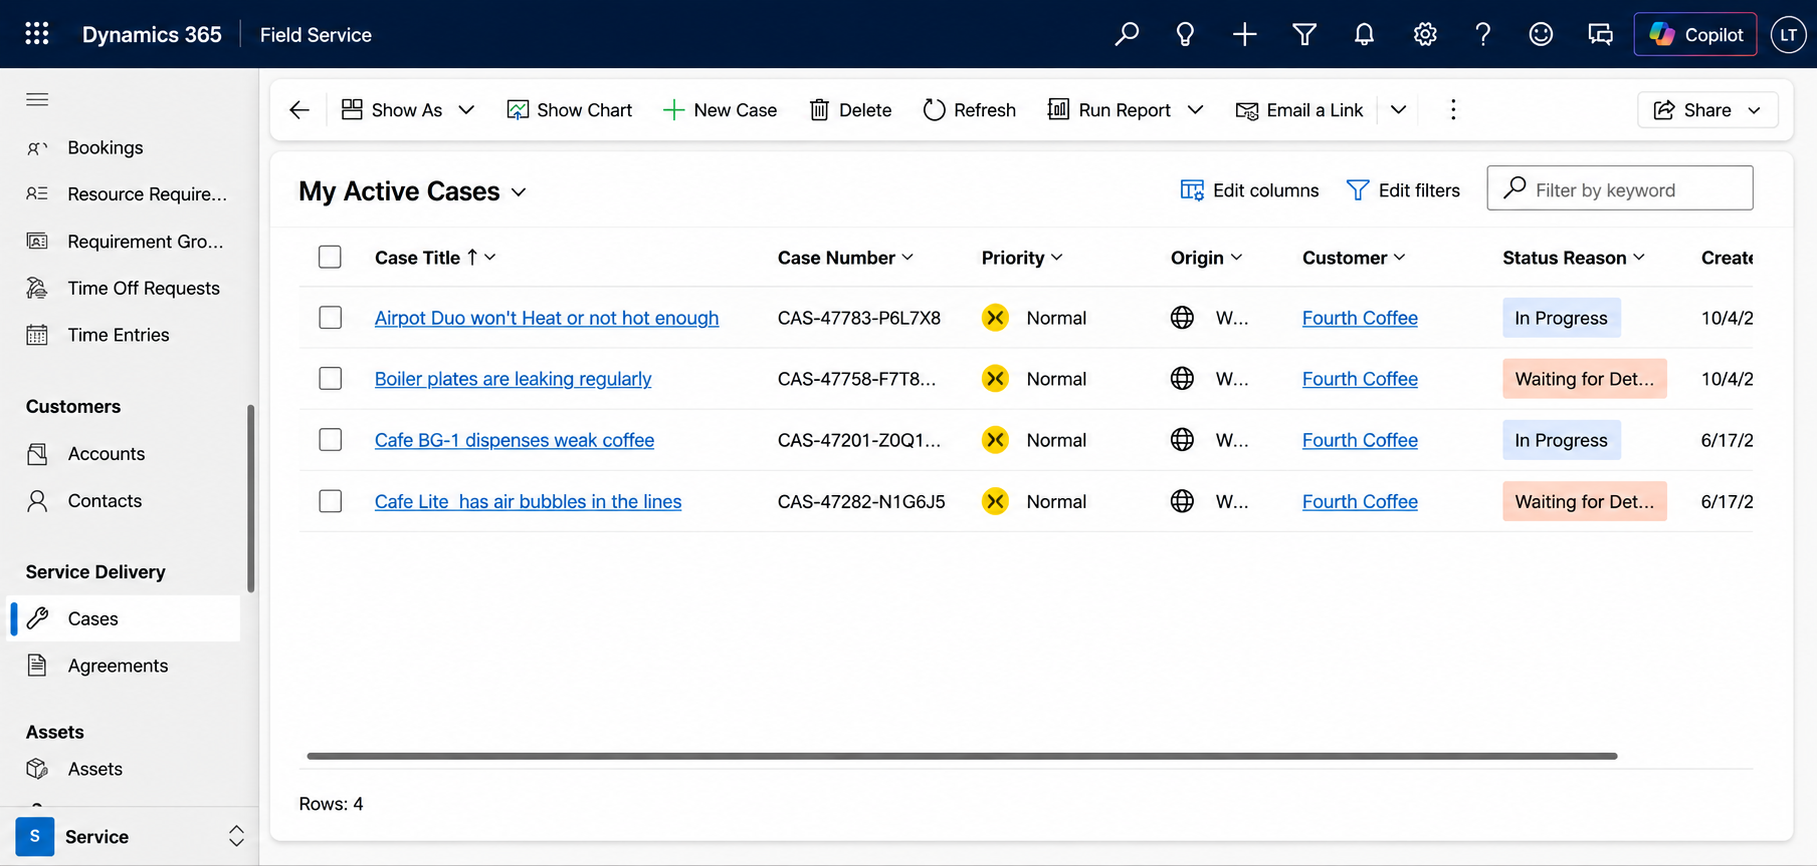Open the lightbulb assistant icon
The height and width of the screenshot is (866, 1817).
click(x=1185, y=34)
